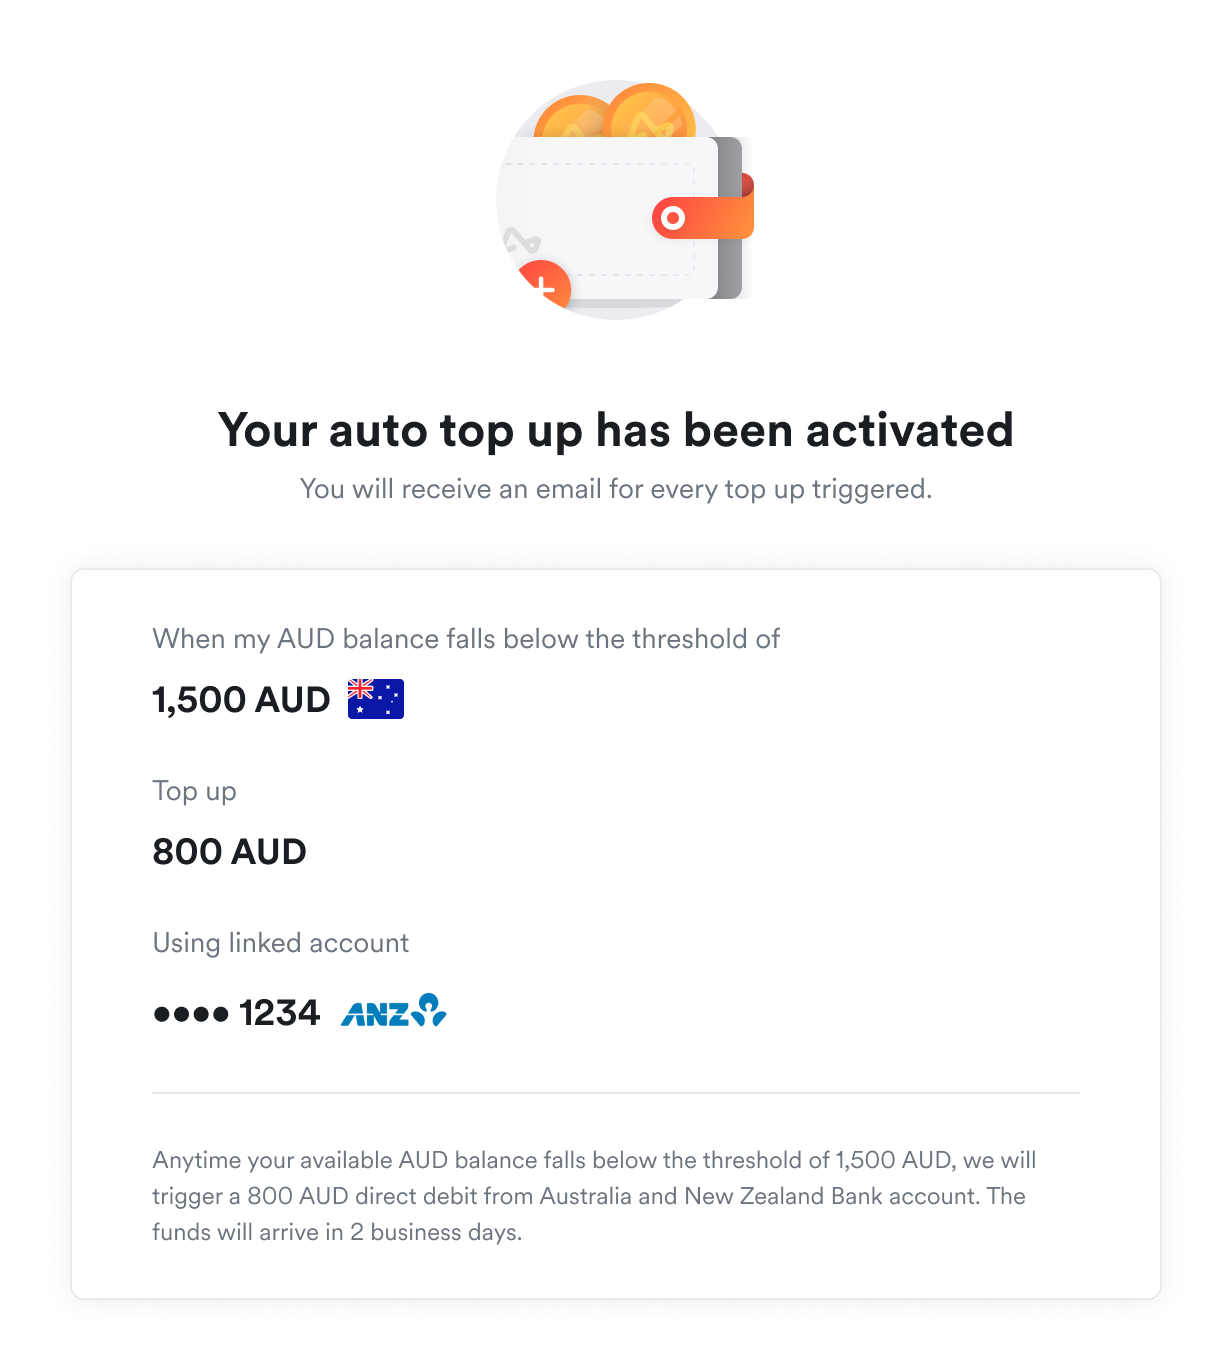Viewport: 1232px width, 1370px height.
Task: Click the ANZ bank logo
Action: tap(394, 1011)
